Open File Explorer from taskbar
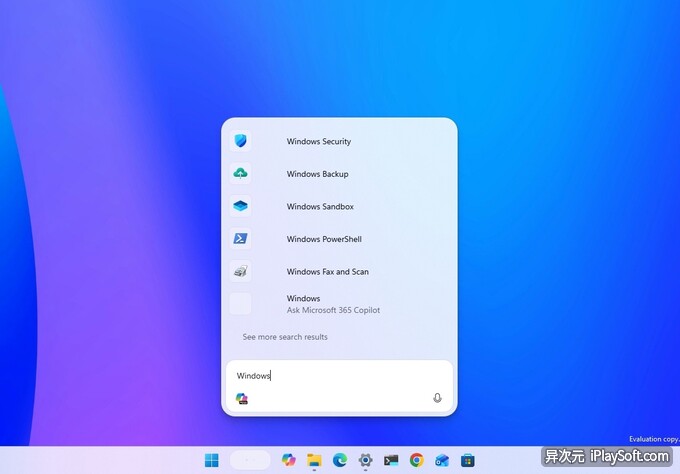680x474 pixels. (x=314, y=460)
